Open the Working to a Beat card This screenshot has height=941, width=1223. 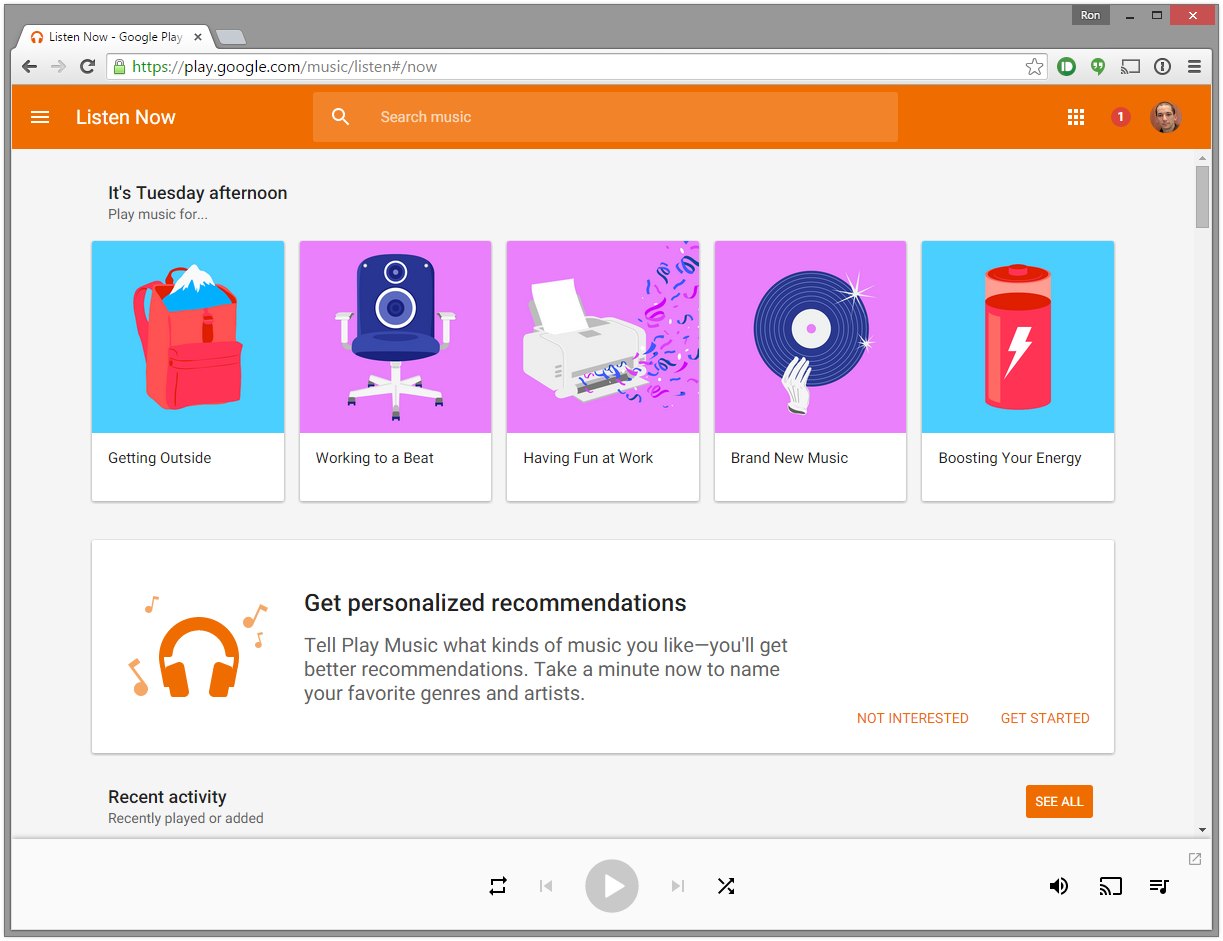click(x=395, y=371)
